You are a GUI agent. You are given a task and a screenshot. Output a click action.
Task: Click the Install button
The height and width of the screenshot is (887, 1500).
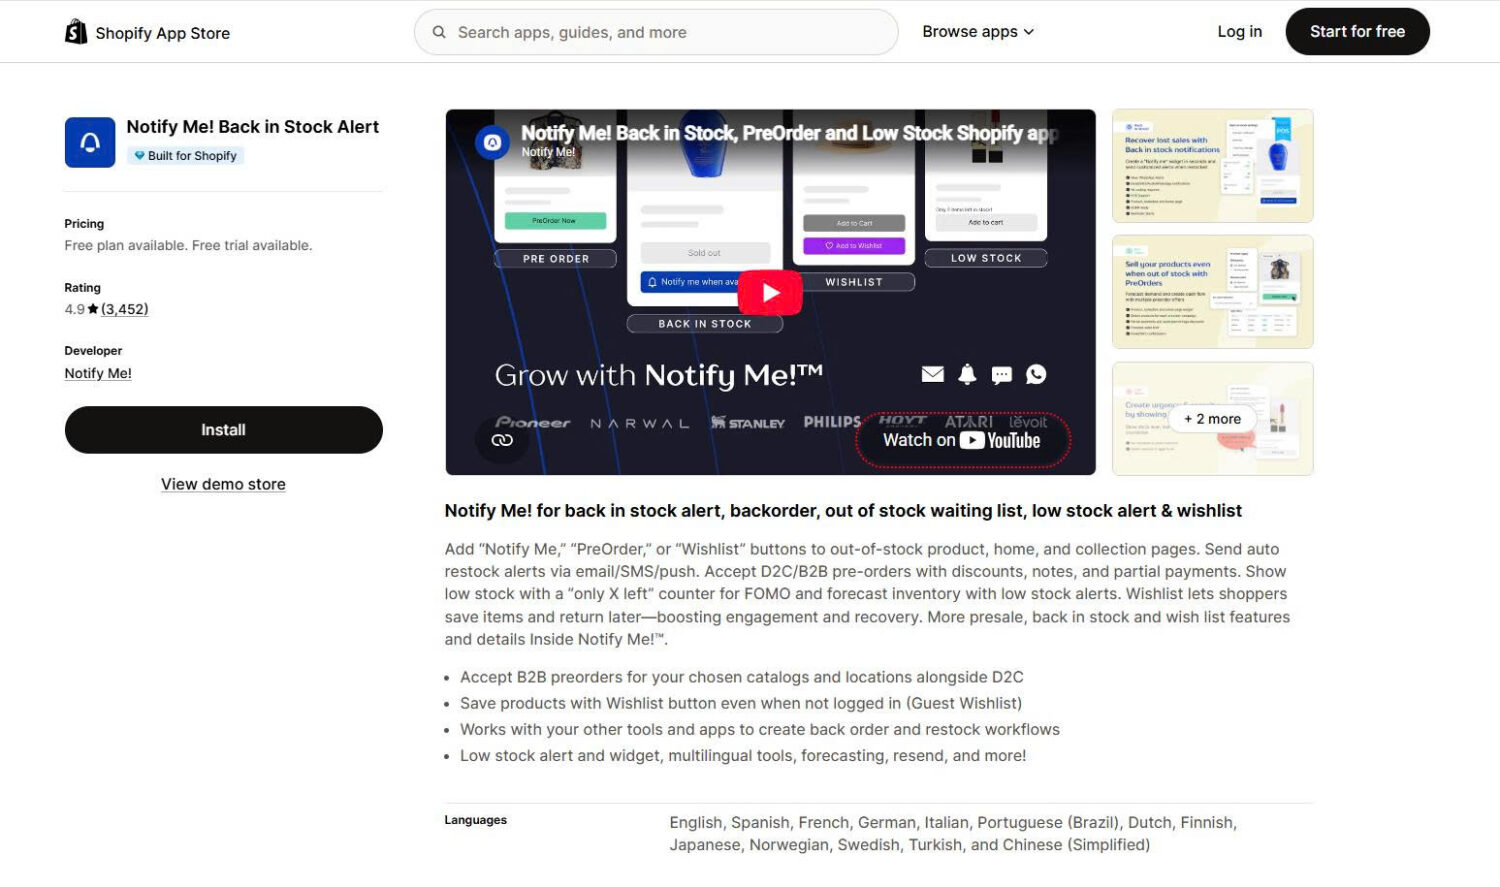click(x=224, y=430)
